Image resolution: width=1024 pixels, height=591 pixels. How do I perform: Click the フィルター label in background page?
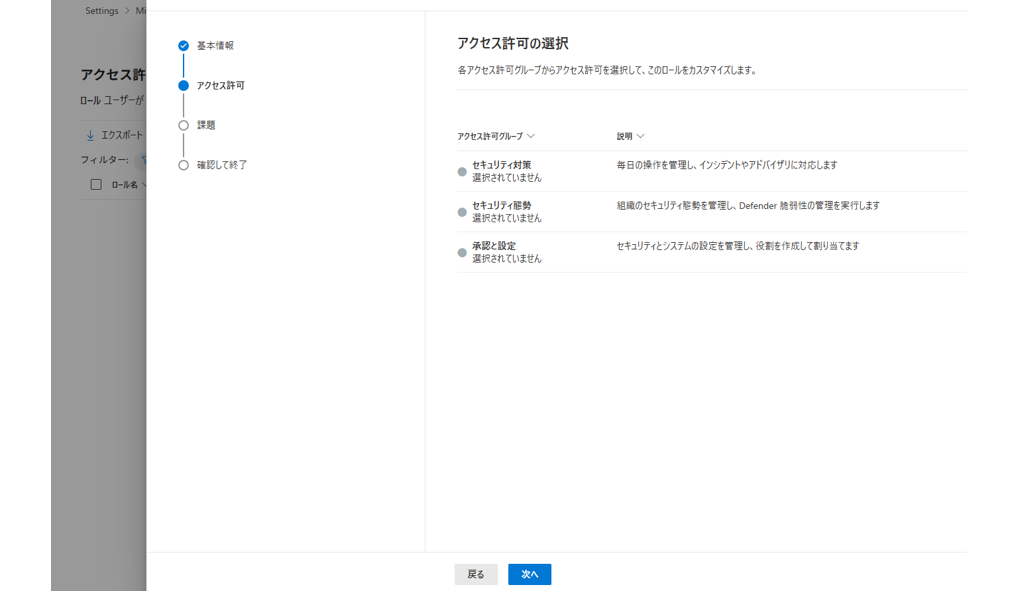click(x=104, y=160)
